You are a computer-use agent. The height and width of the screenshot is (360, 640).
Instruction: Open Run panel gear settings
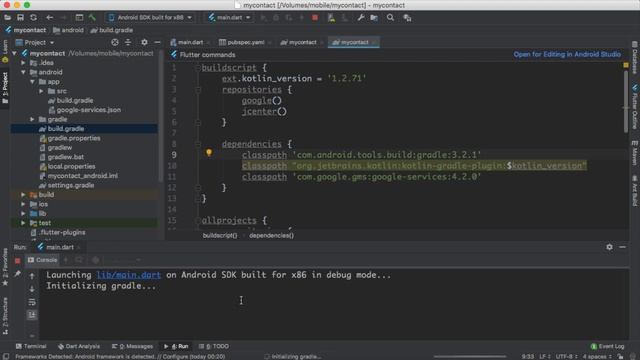(x=609, y=247)
